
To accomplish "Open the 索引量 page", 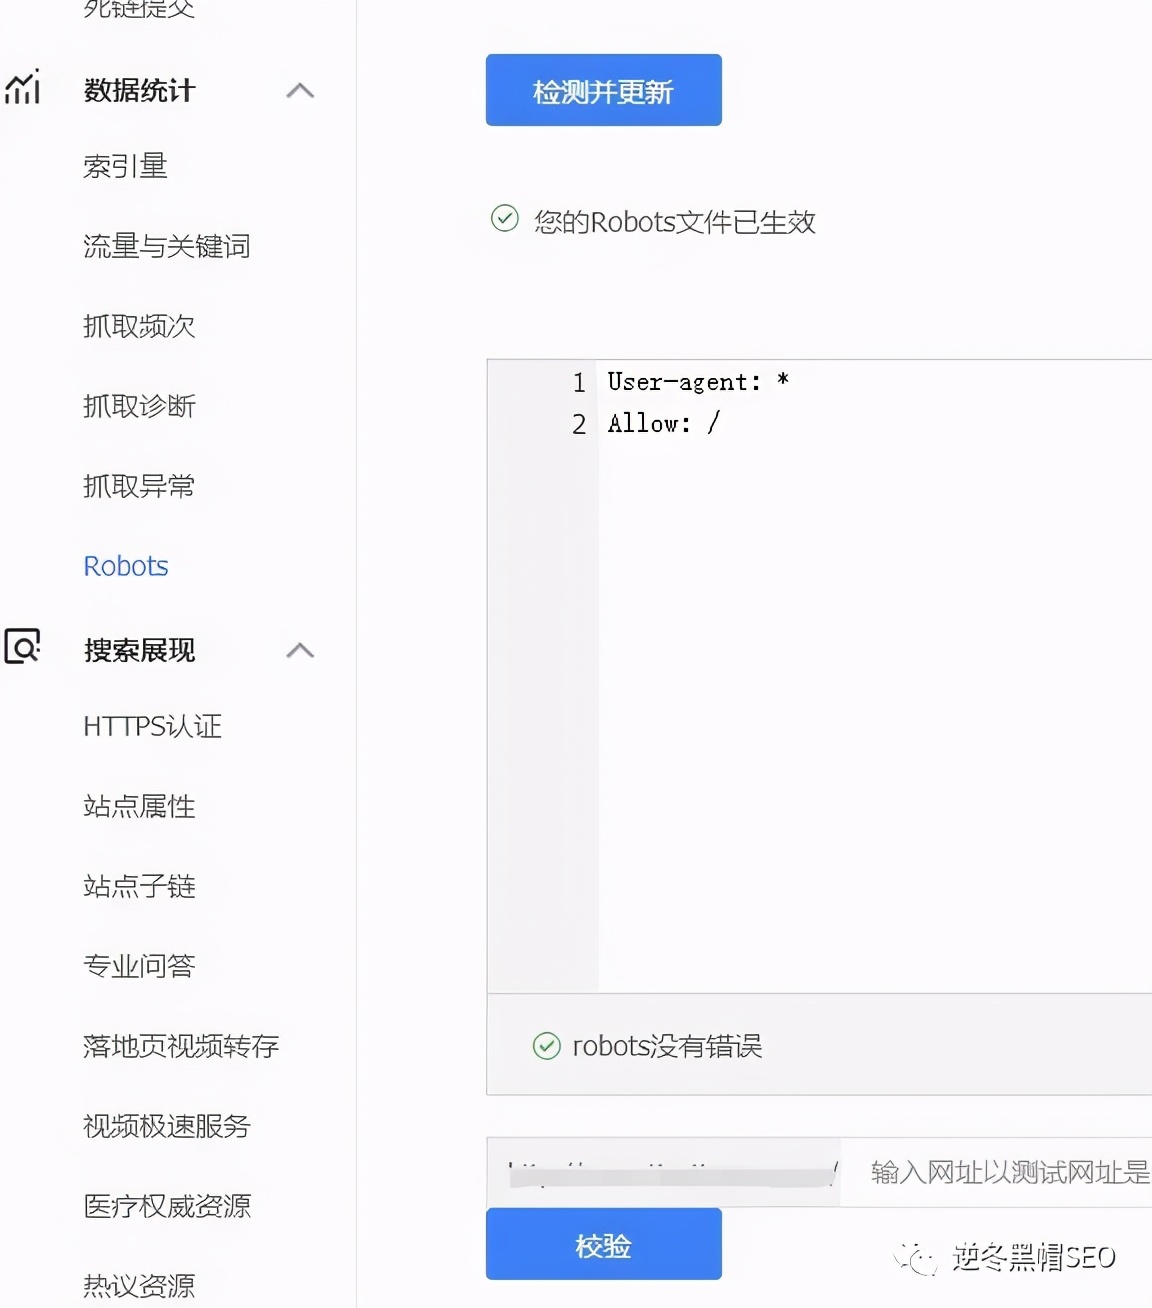I will pyautogui.click(x=127, y=166).
